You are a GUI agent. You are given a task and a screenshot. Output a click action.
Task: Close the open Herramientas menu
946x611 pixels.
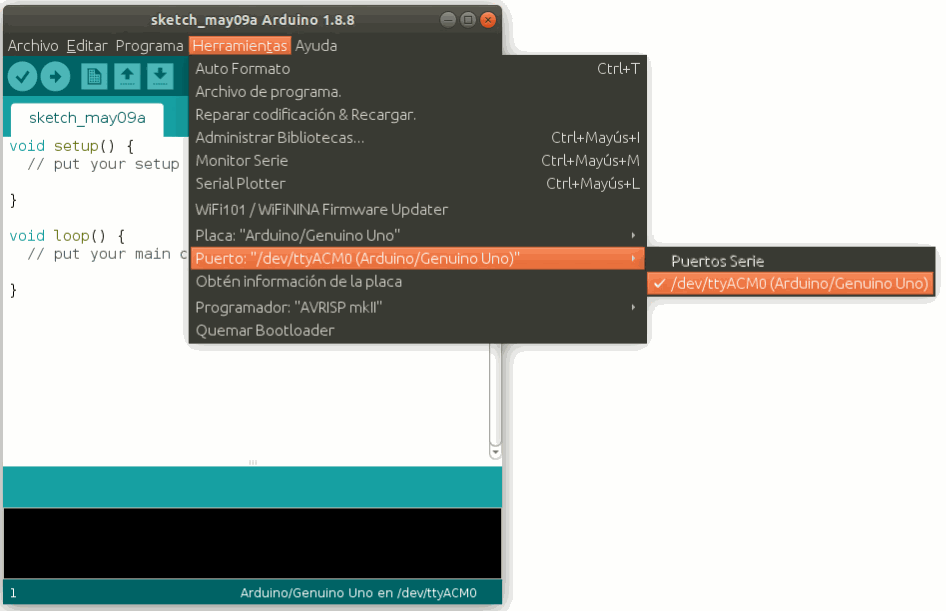[x=240, y=46]
